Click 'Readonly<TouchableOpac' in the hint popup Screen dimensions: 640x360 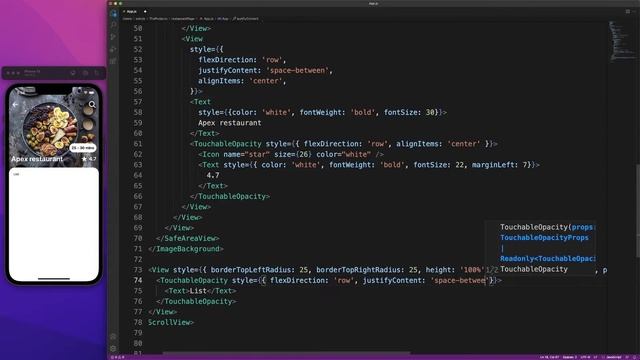point(548,258)
